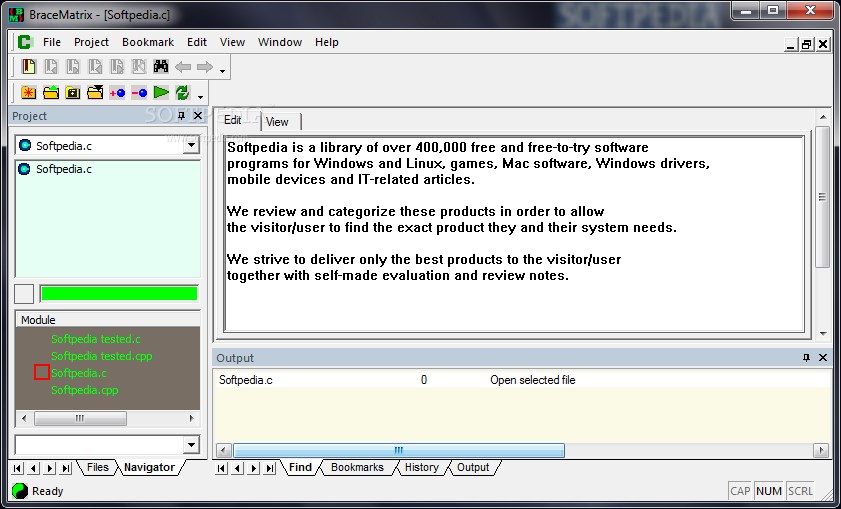Click Output panel scroll right arrow
The width and height of the screenshot is (841, 509).
point(821,450)
